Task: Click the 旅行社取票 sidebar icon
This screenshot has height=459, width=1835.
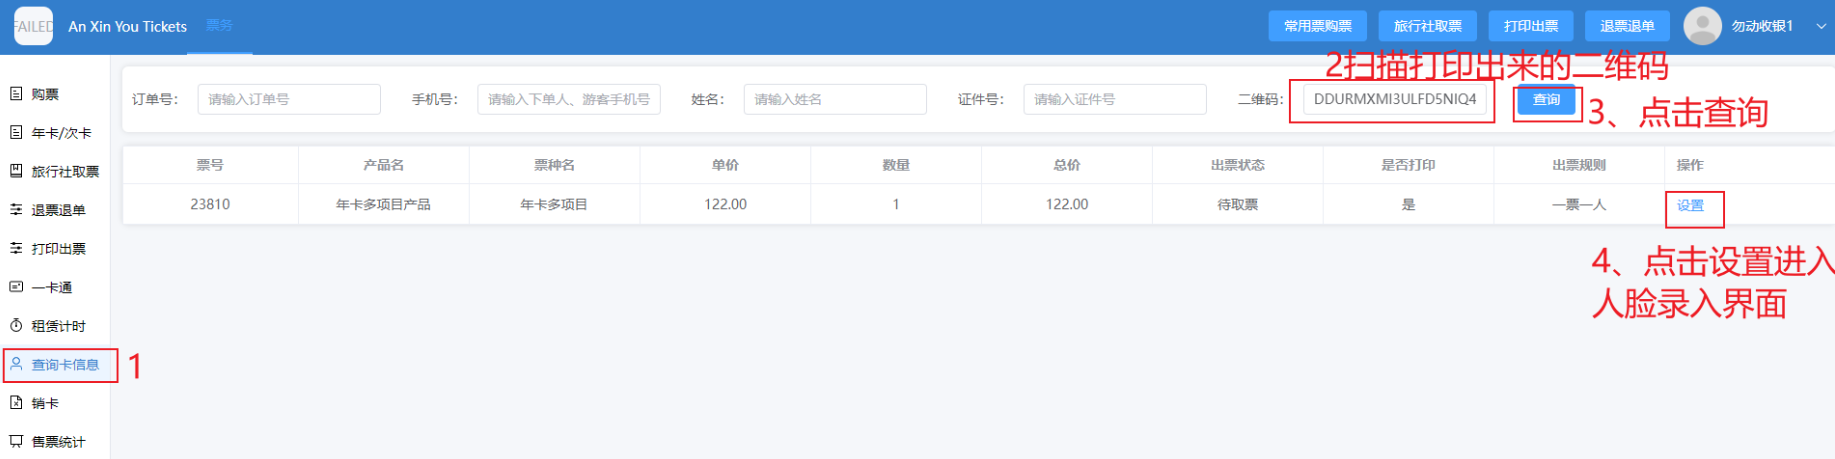Action: pyautogui.click(x=16, y=171)
